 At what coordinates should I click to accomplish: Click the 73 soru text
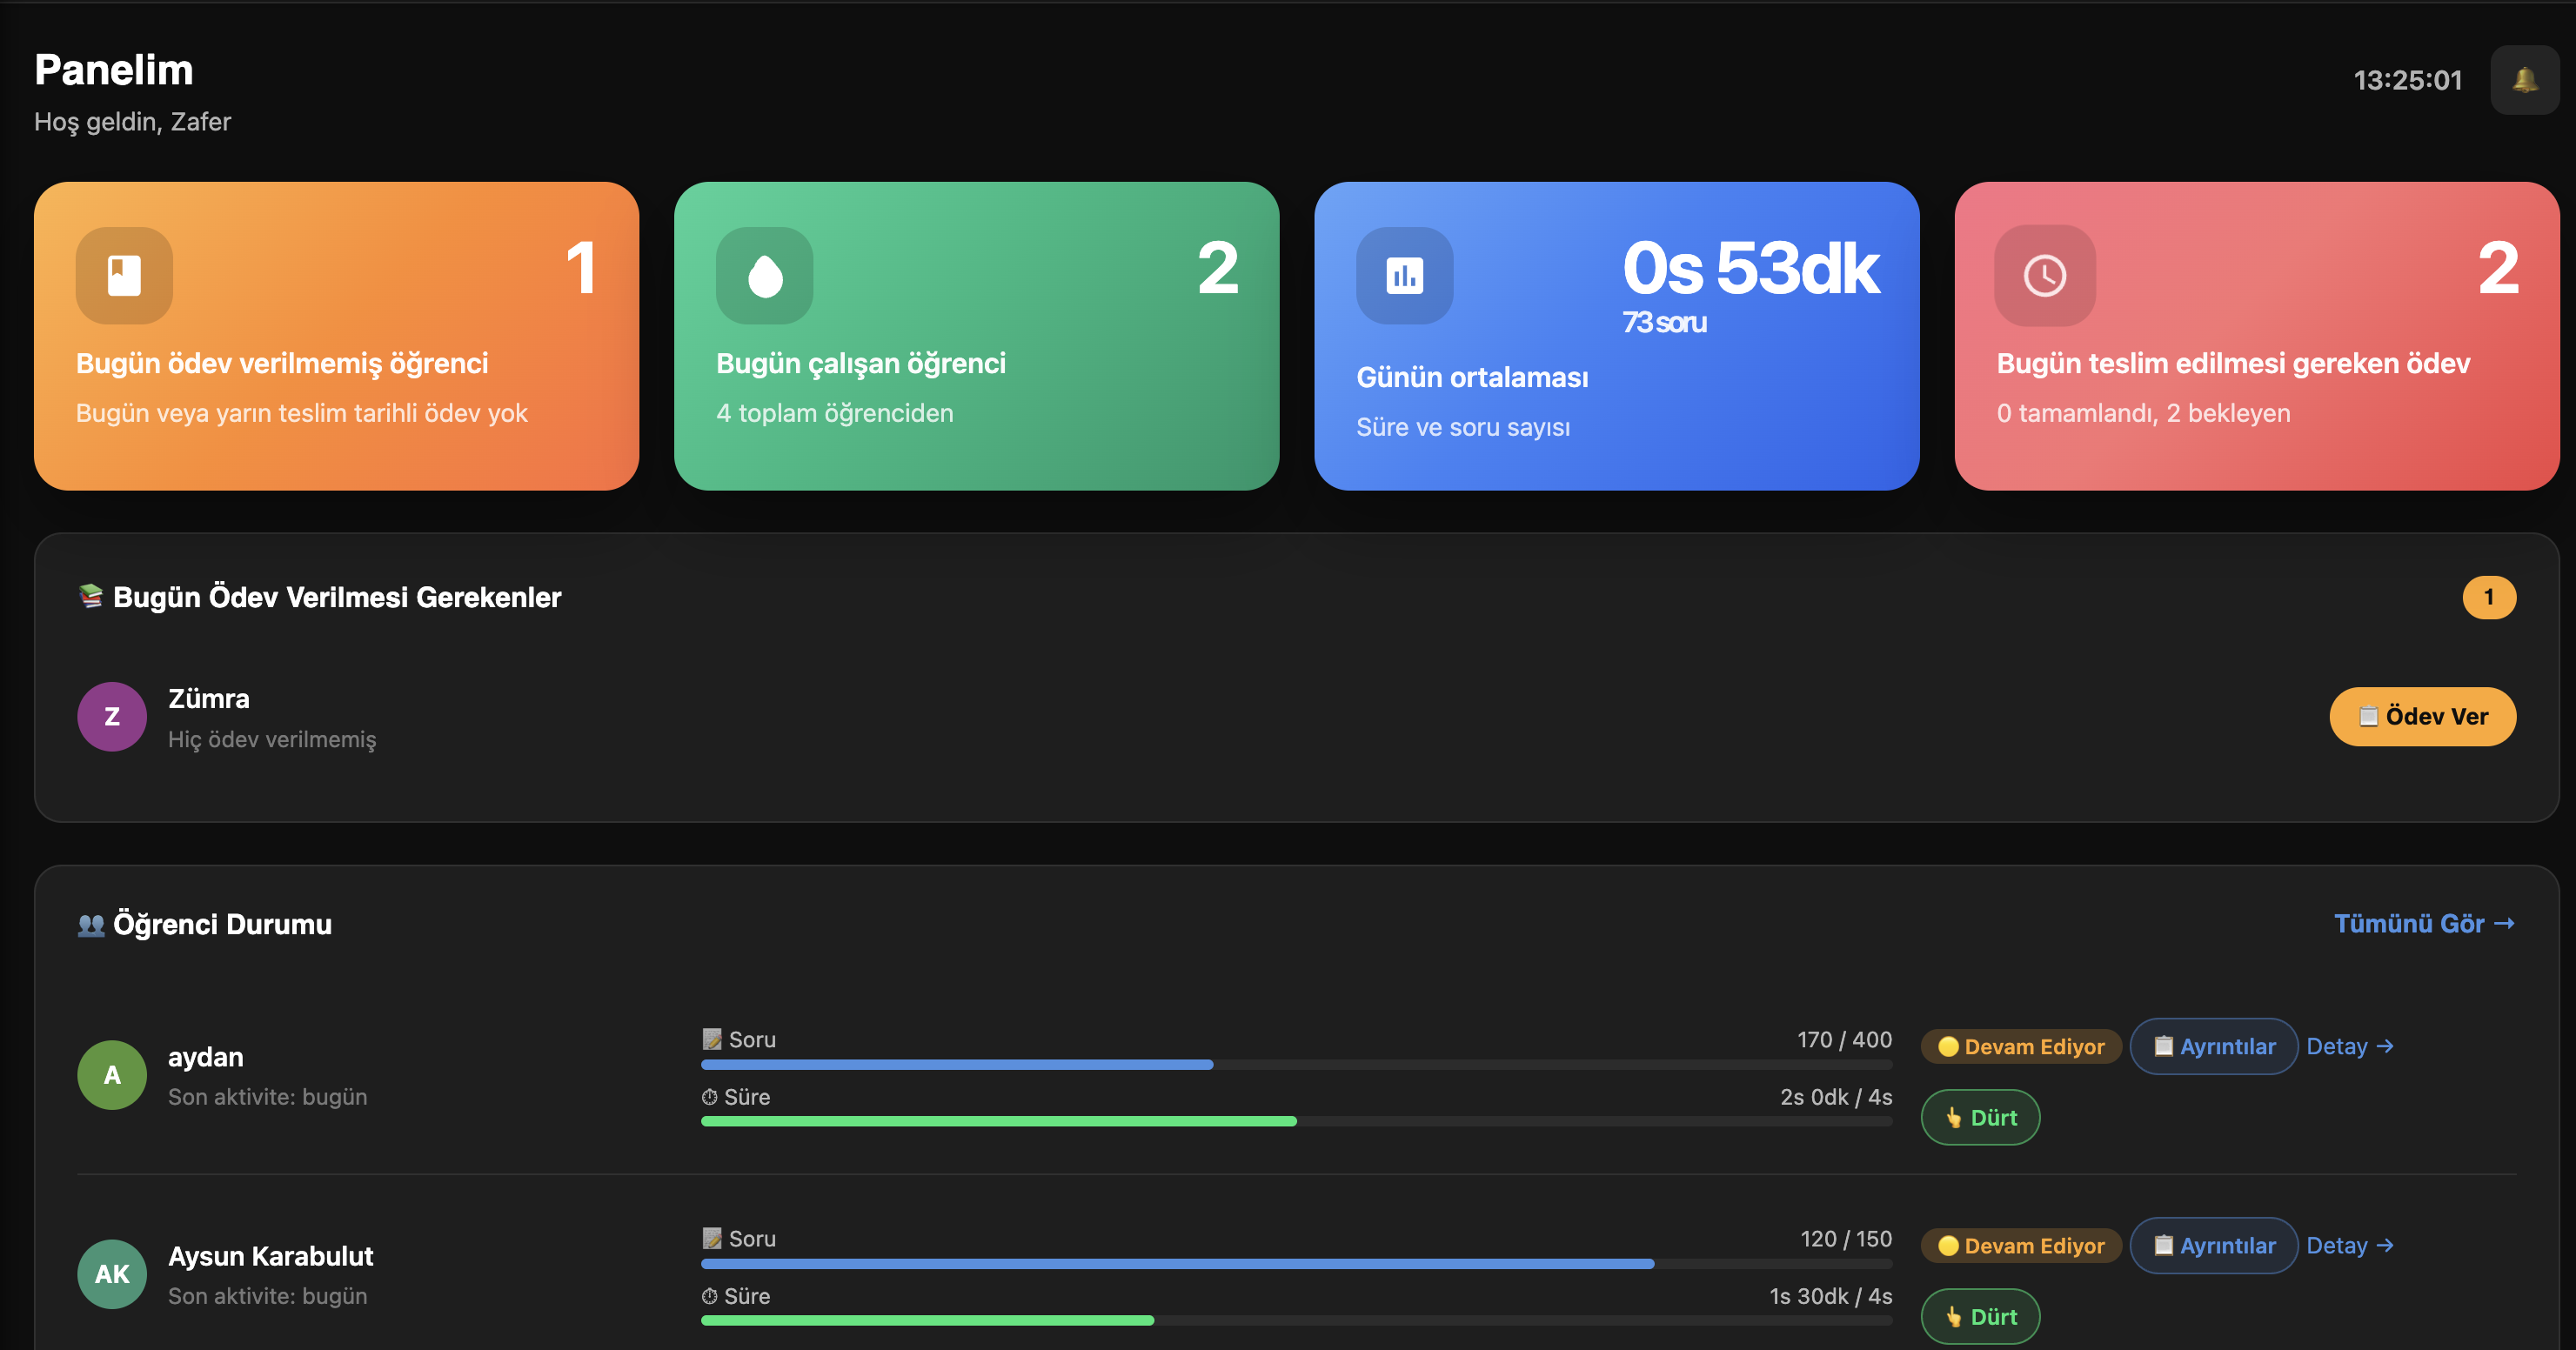1664,322
